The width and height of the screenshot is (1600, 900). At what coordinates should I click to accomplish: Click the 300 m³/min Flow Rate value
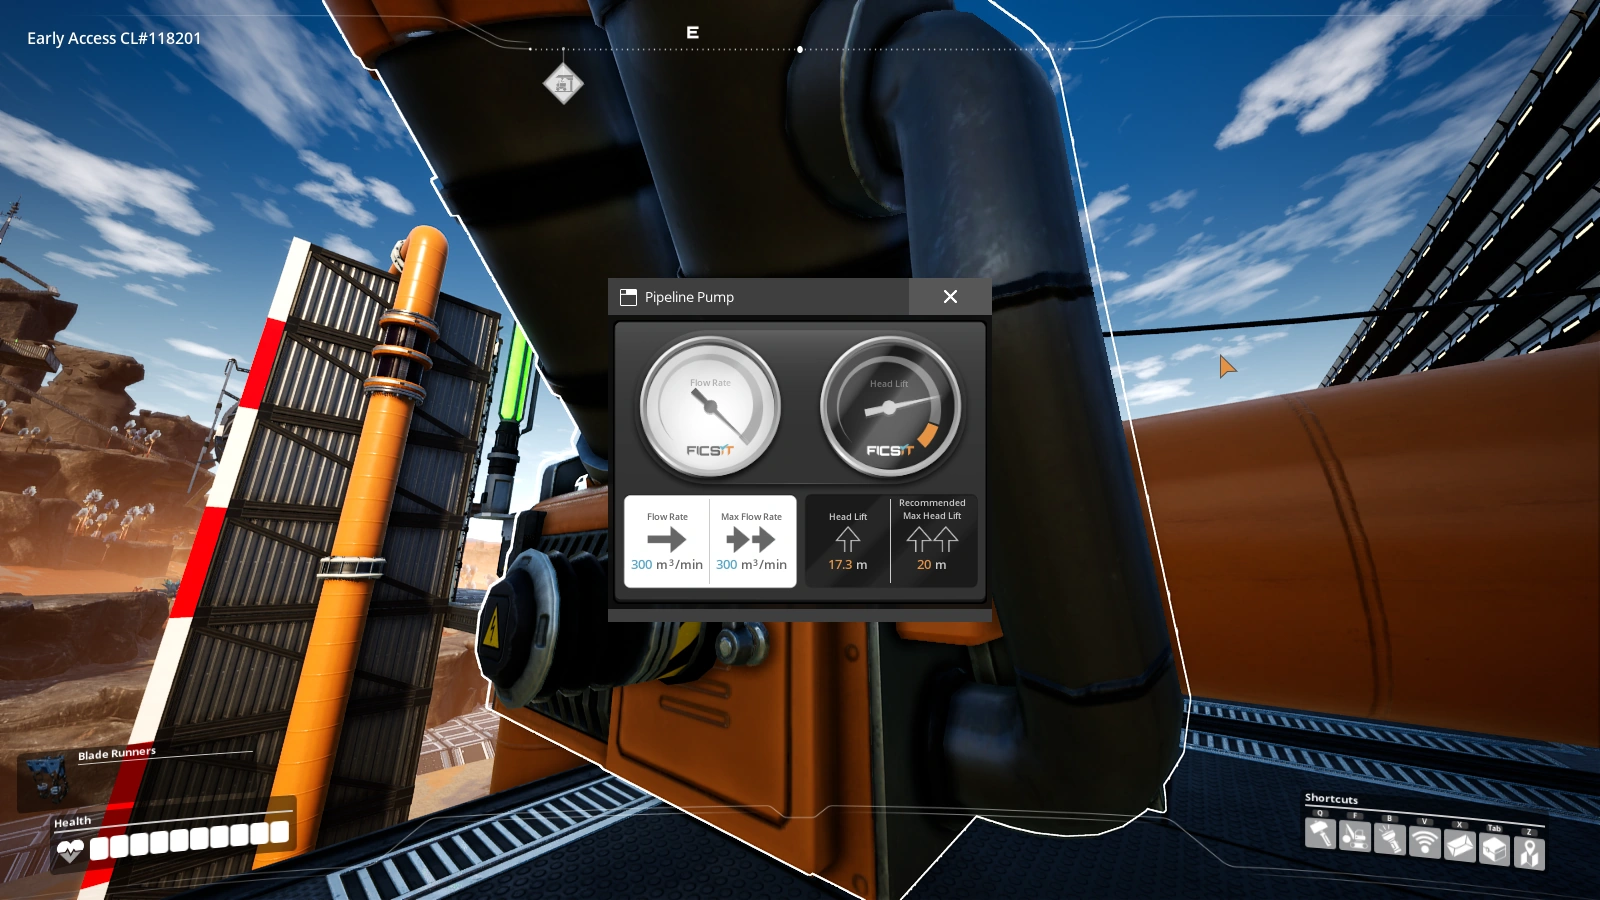coord(667,565)
